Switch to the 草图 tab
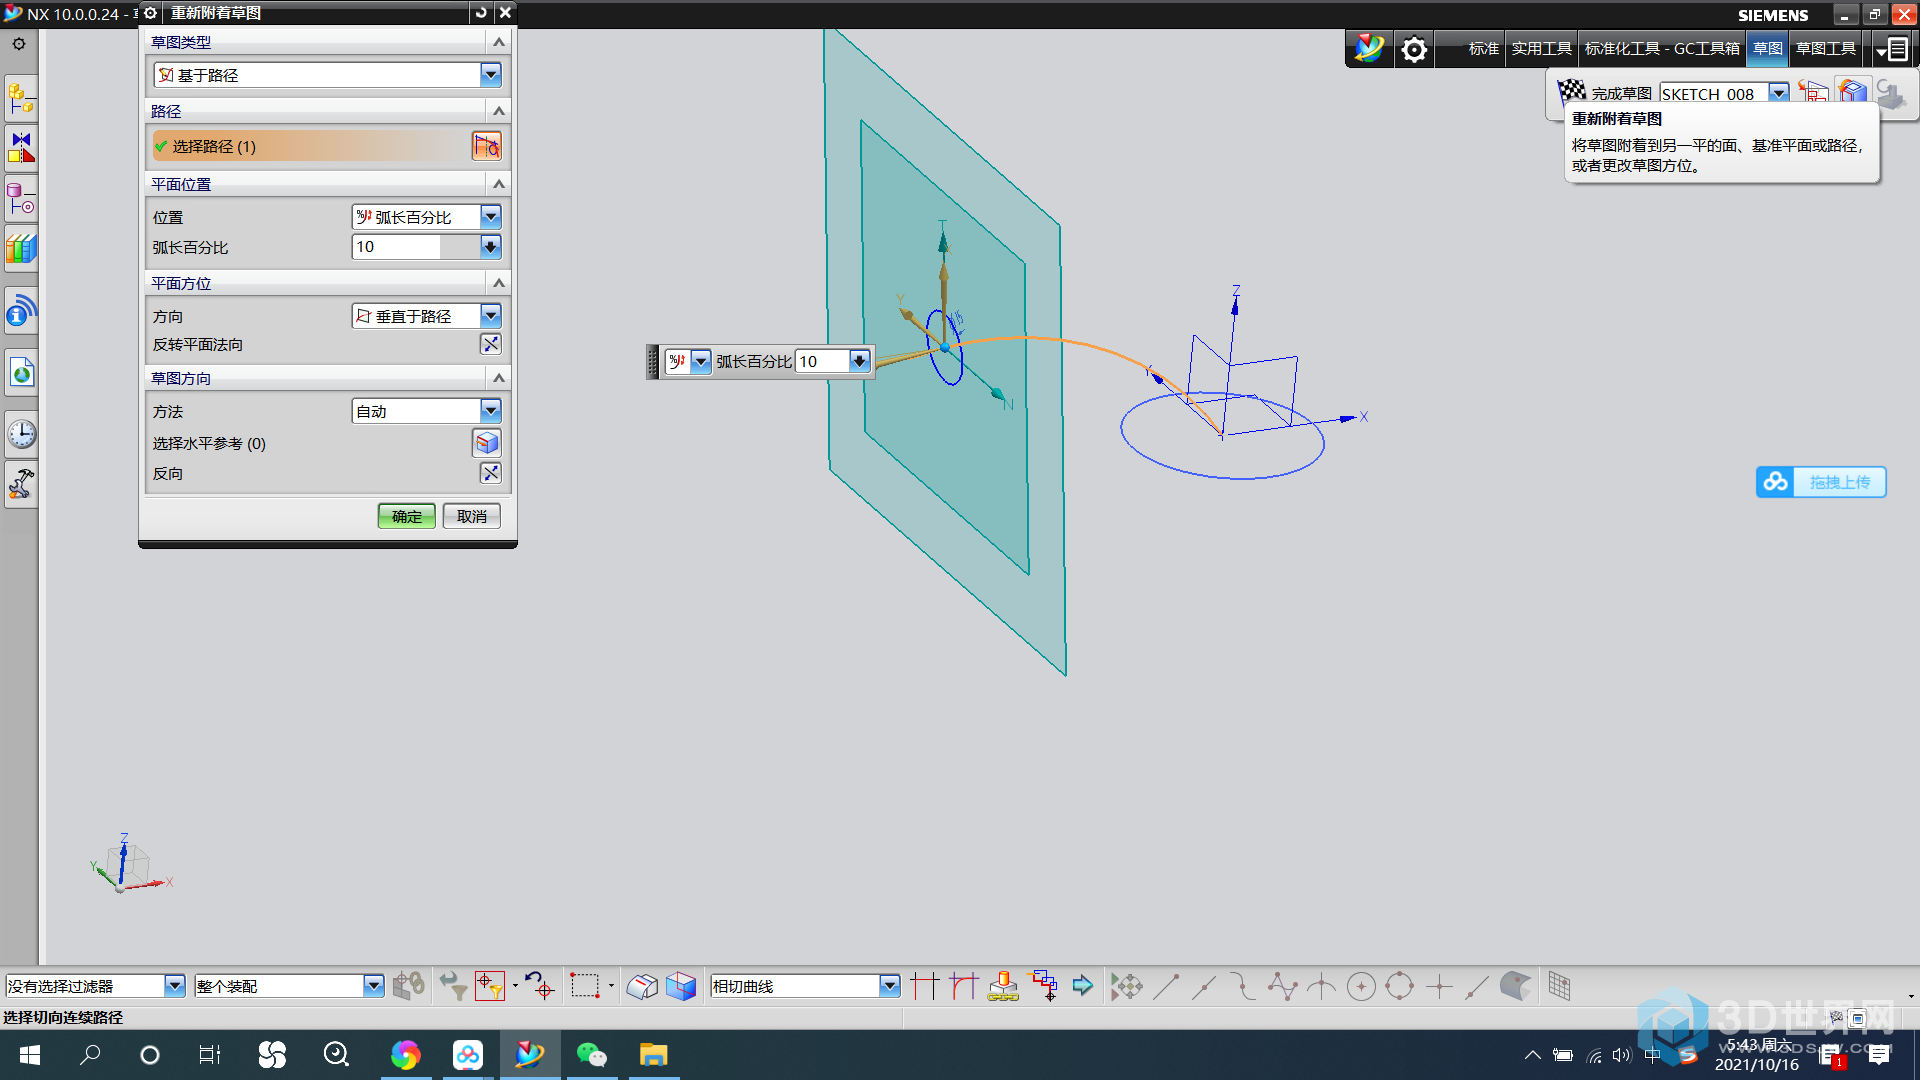The height and width of the screenshot is (1080, 1920). click(1768, 48)
